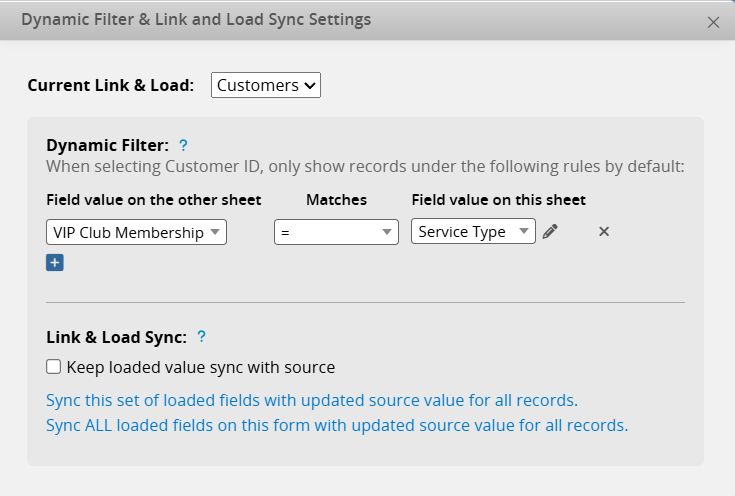The height and width of the screenshot is (496, 735).
Task: Enable Keep loaded value sync with source checkbox
Action: (x=54, y=367)
